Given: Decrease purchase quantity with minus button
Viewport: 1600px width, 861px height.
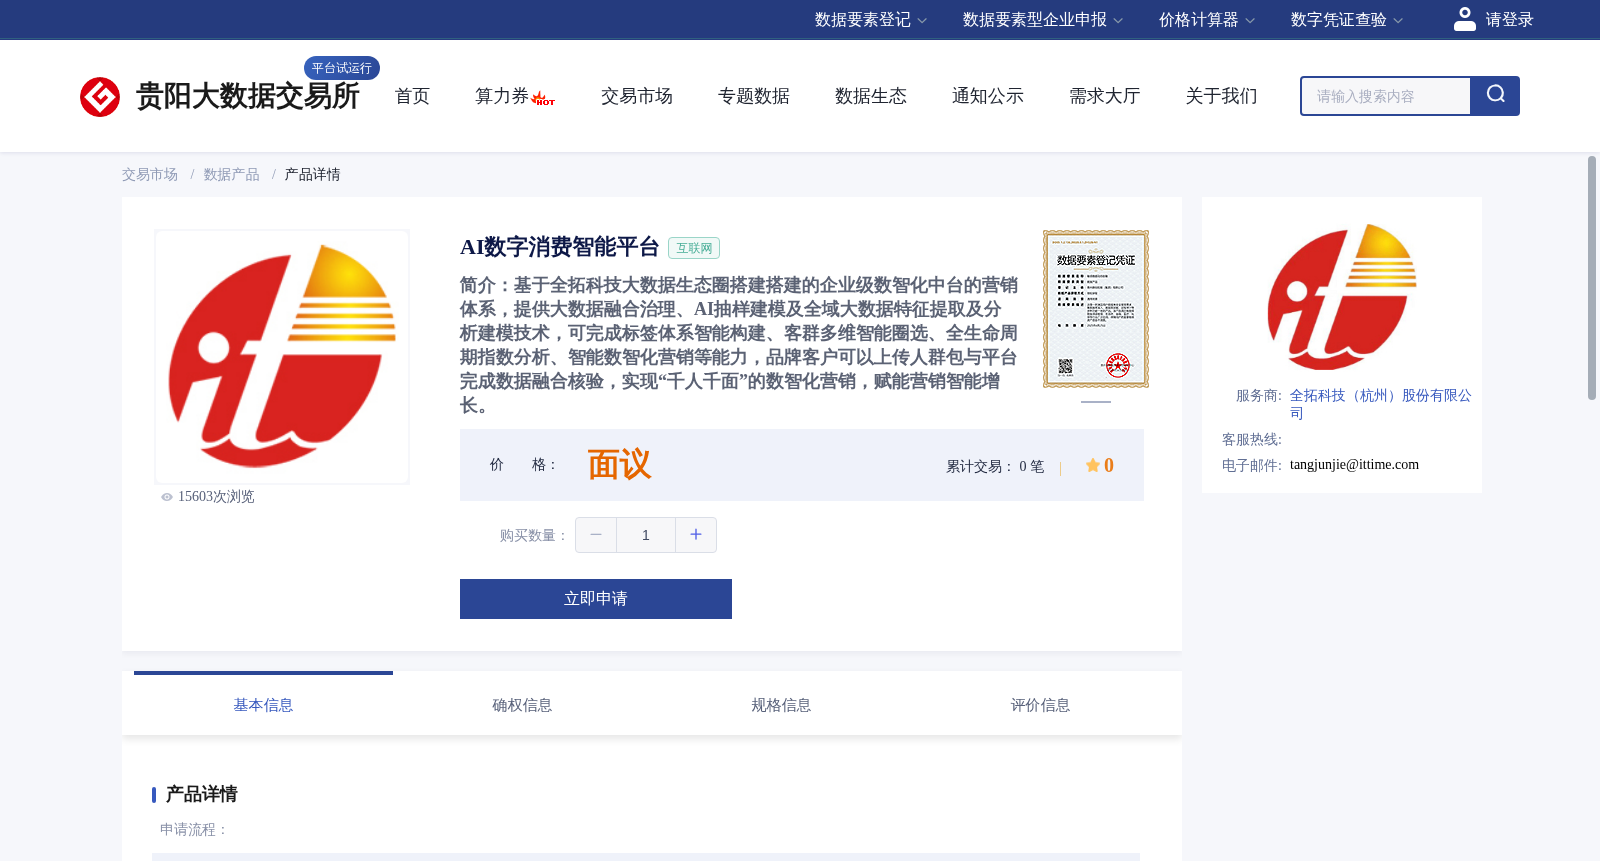Looking at the screenshot, I should click(596, 535).
